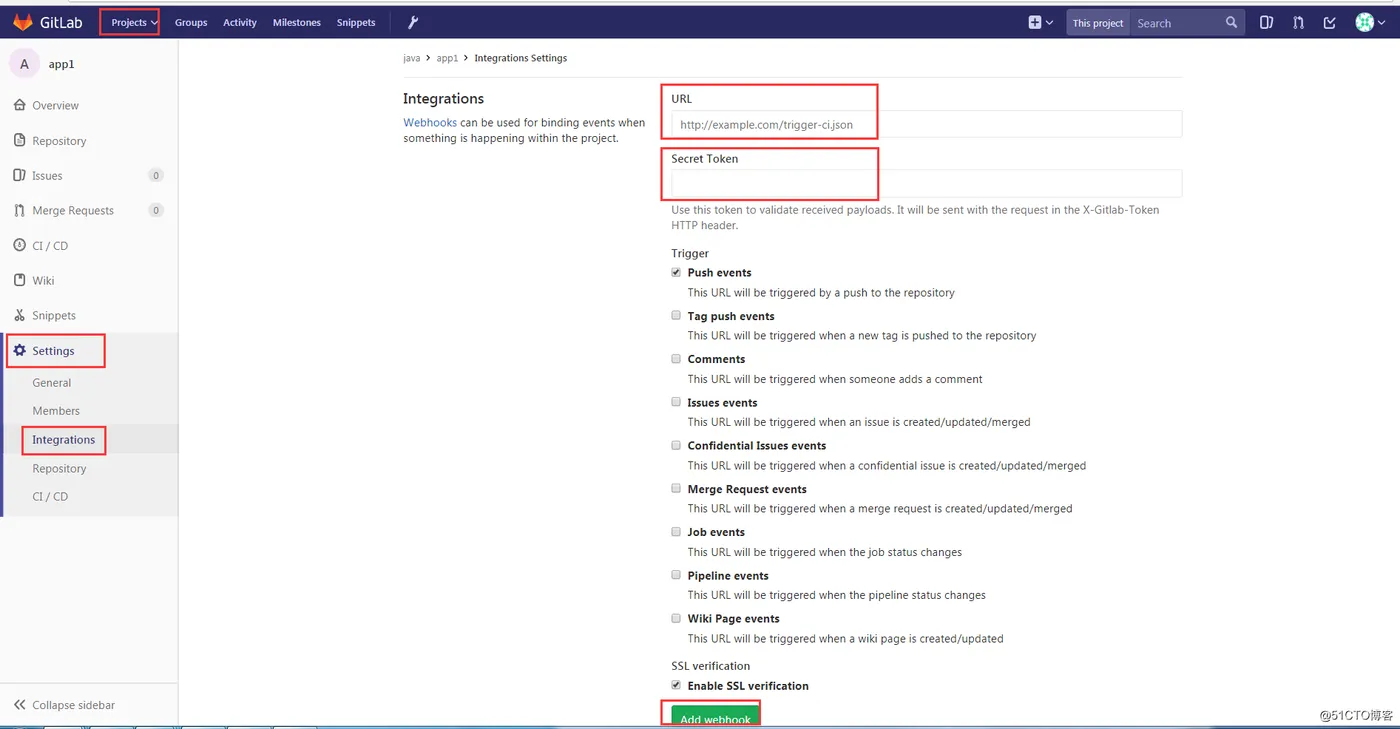Select Integrations under Settings

tap(64, 440)
